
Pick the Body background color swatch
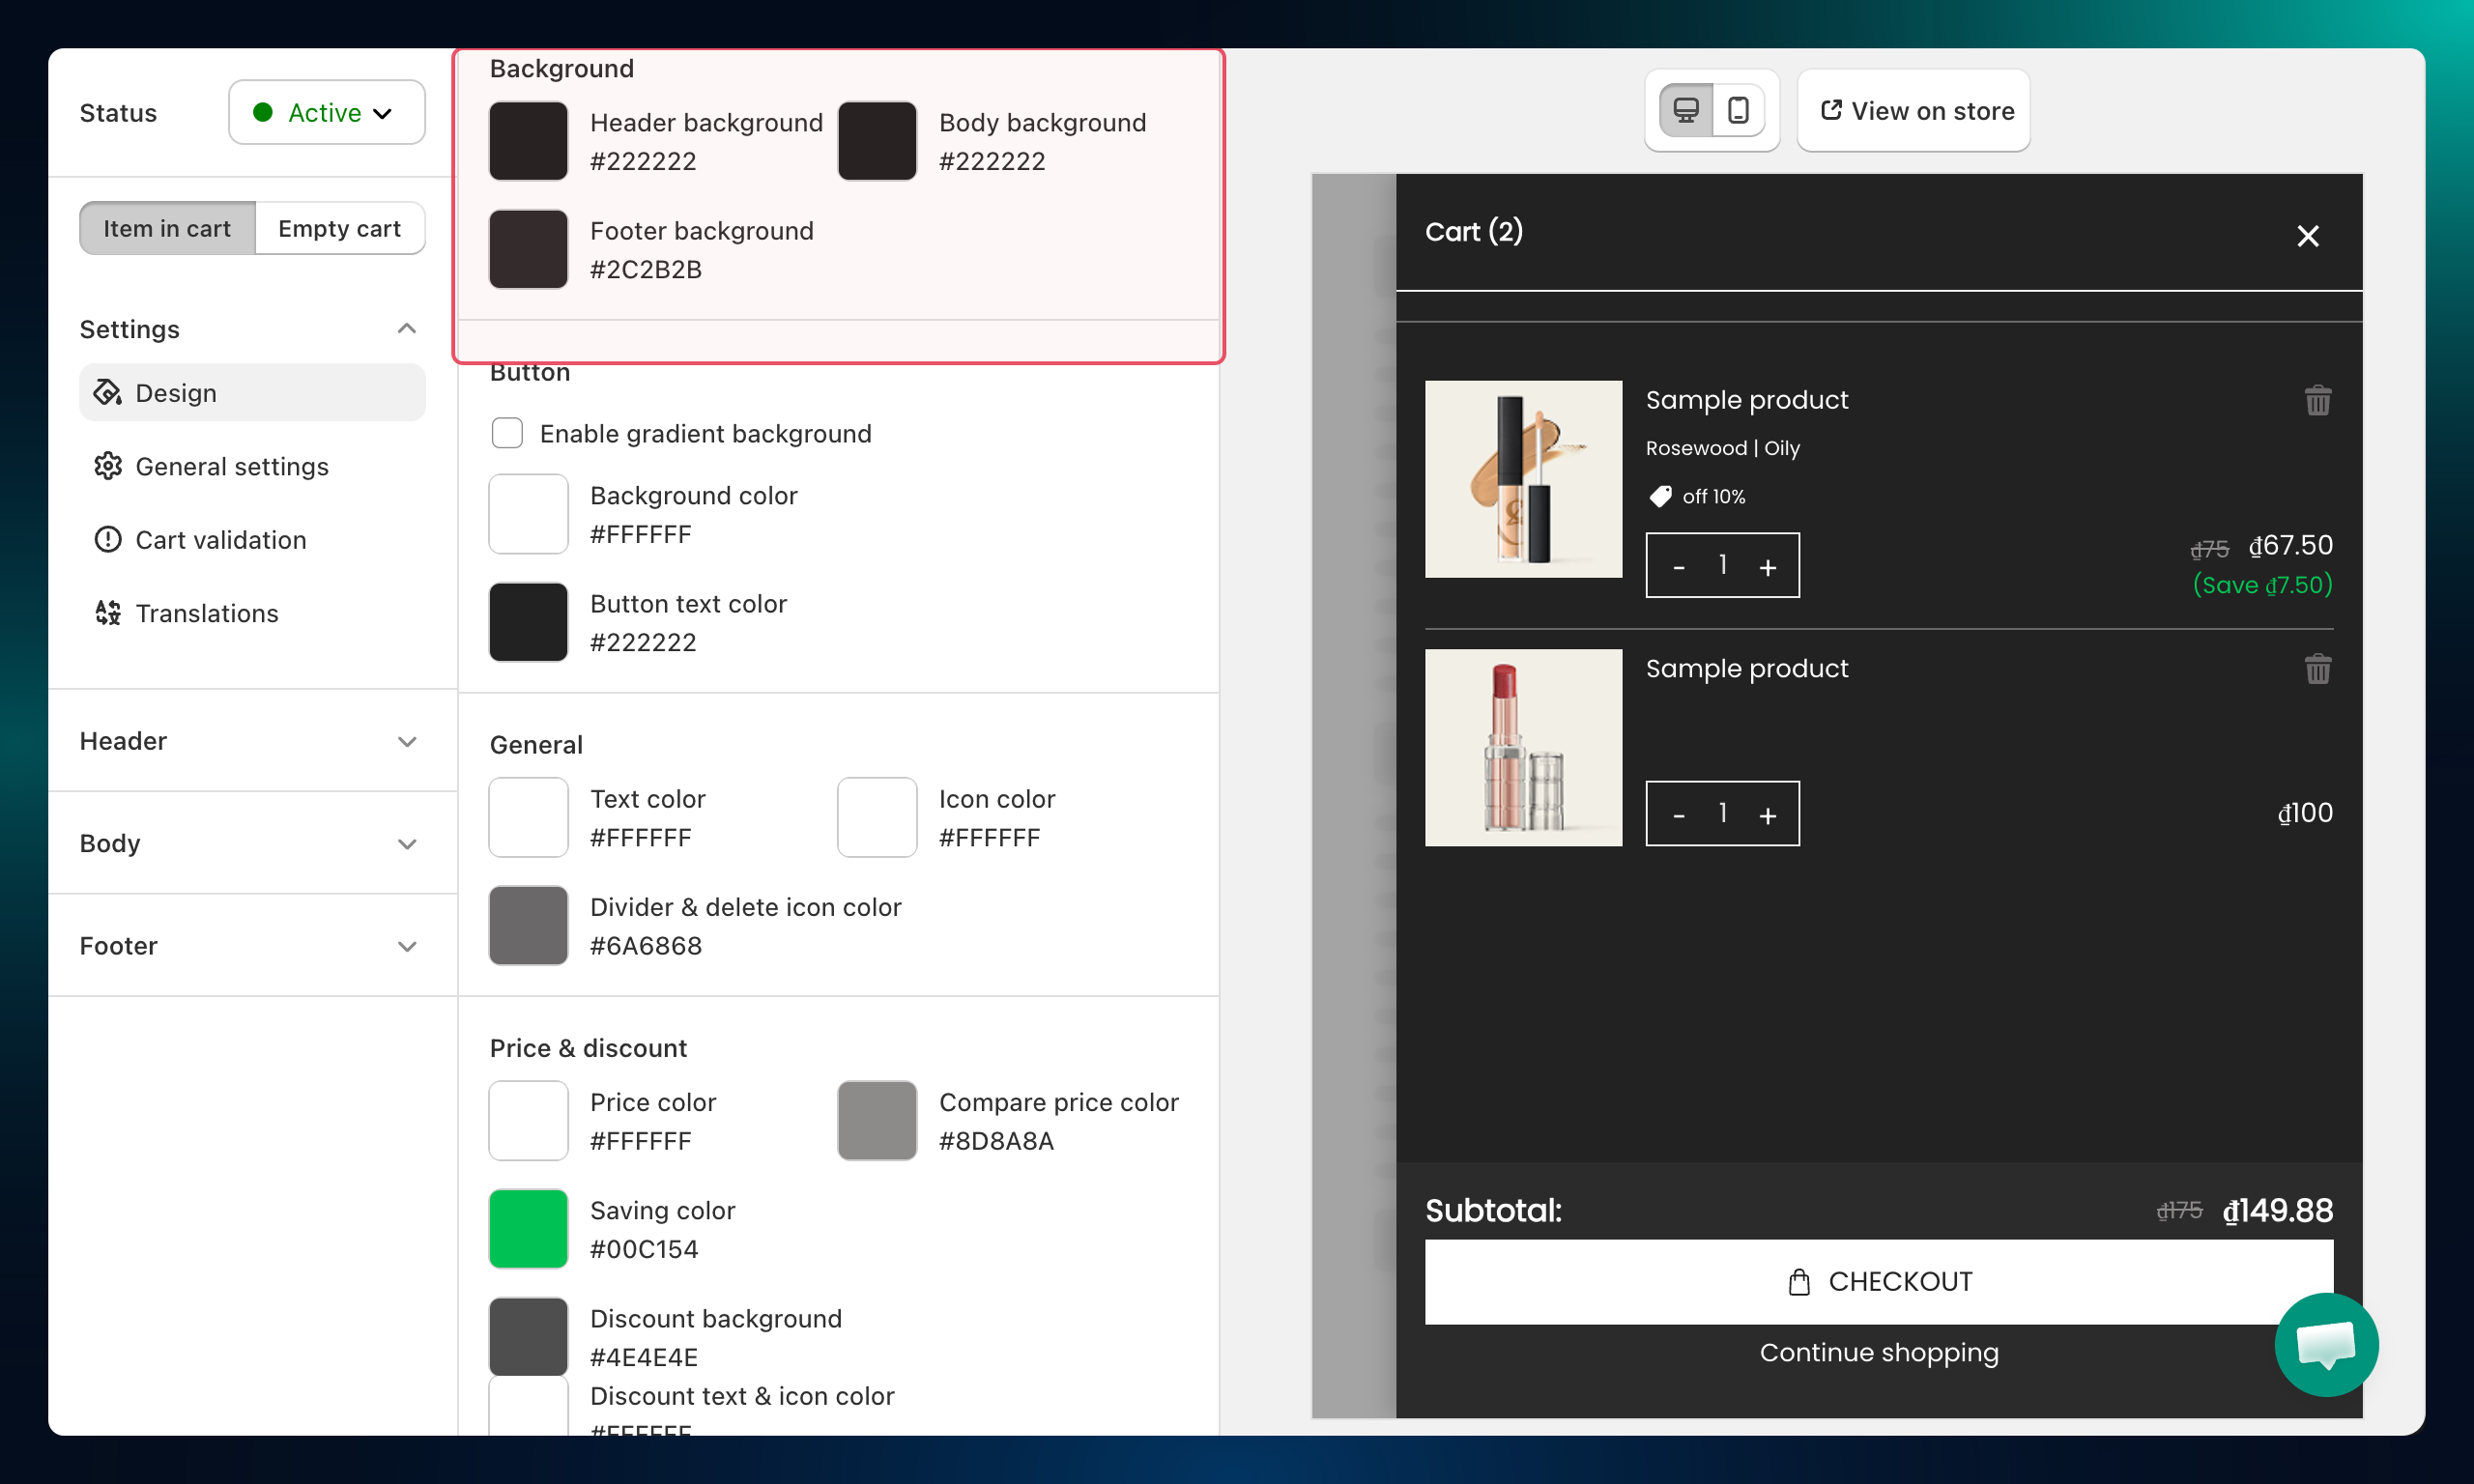[877, 141]
